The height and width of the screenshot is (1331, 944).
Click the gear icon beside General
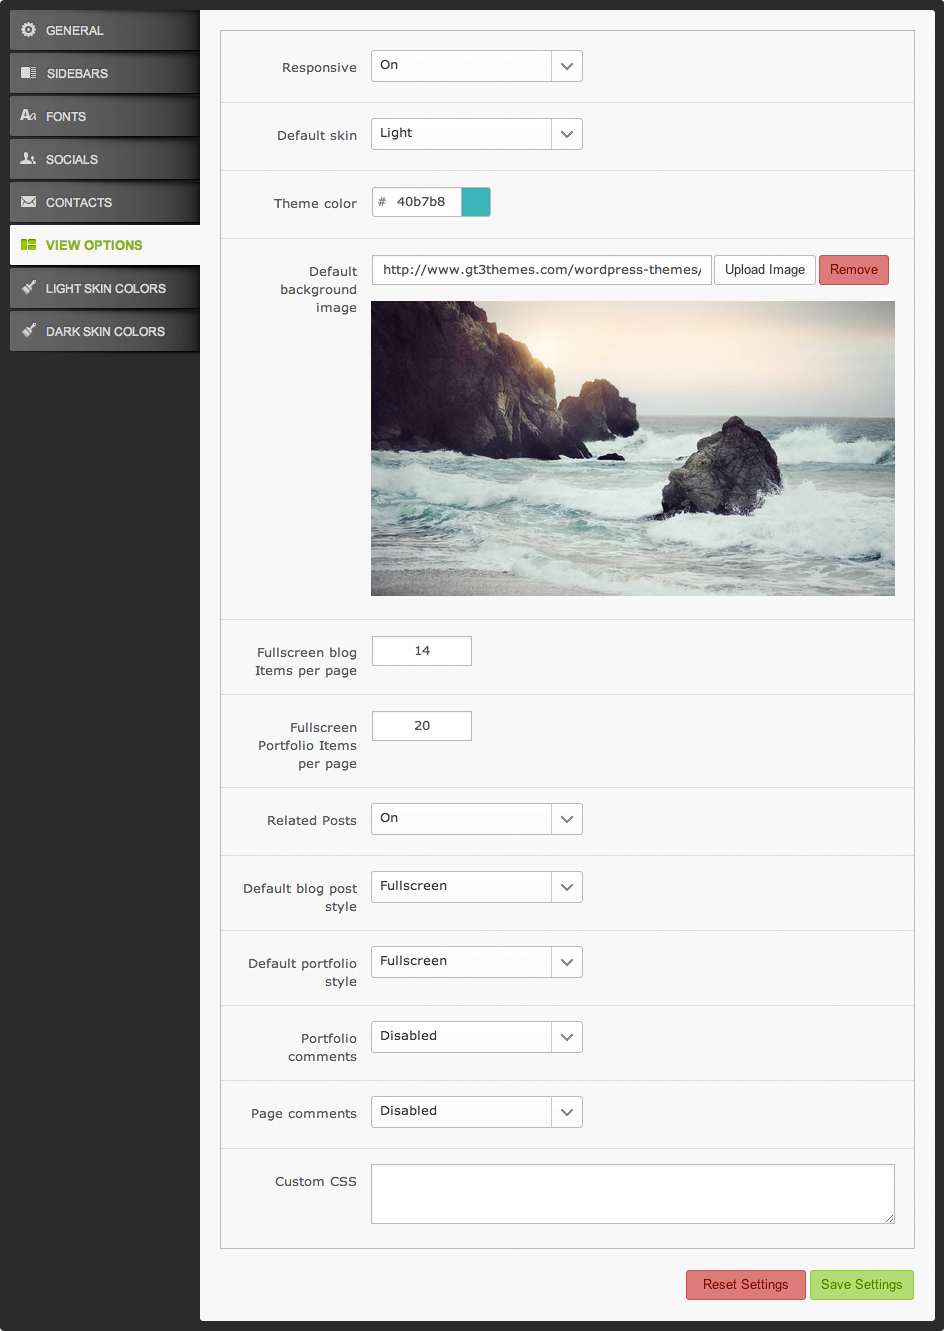(28, 30)
